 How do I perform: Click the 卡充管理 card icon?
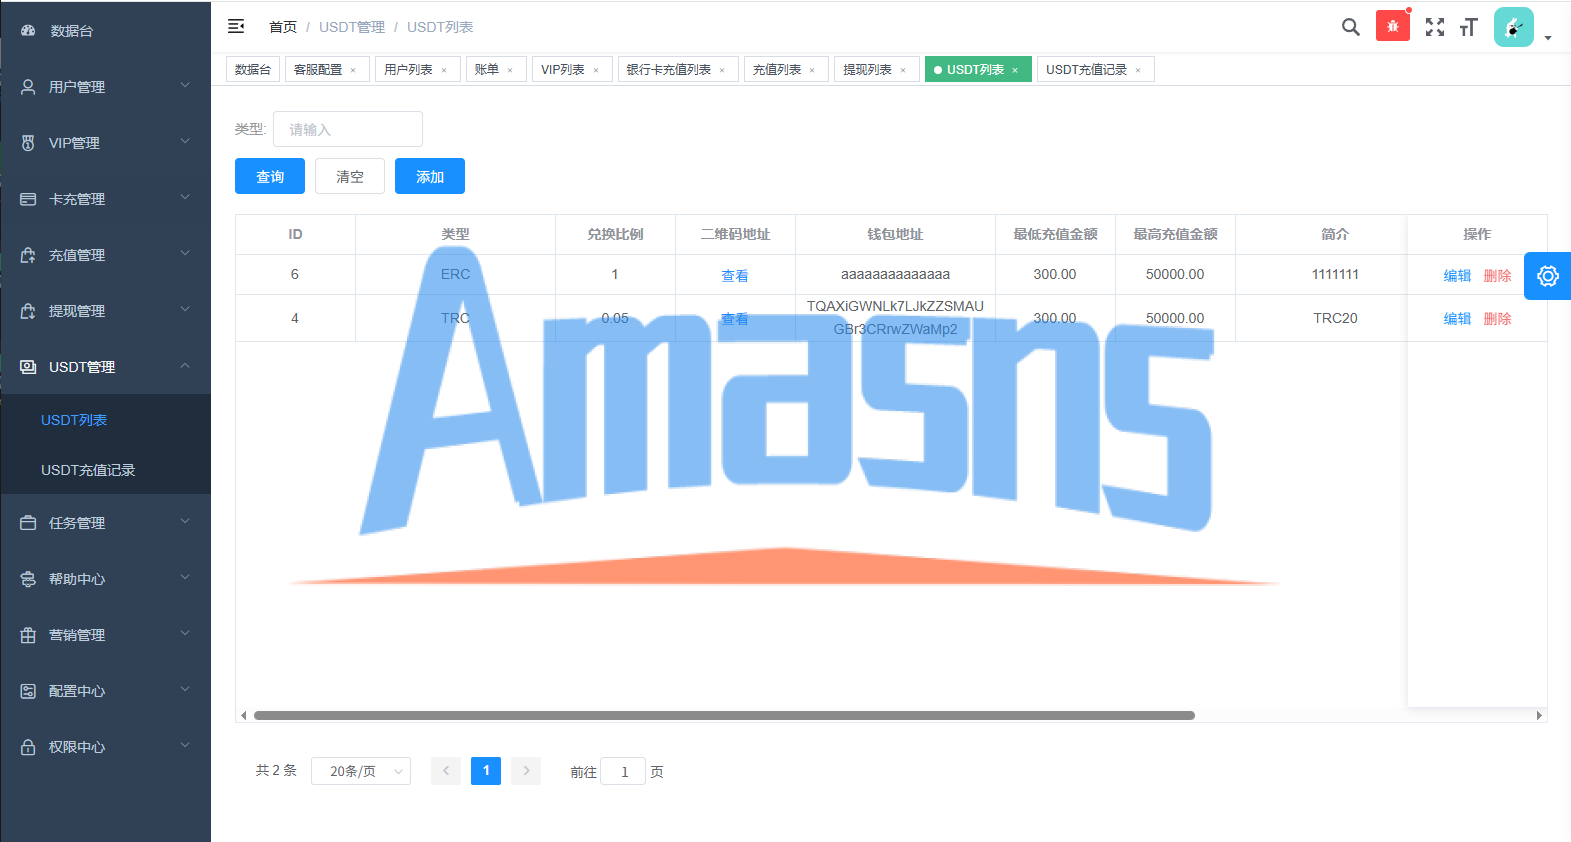click(x=28, y=199)
